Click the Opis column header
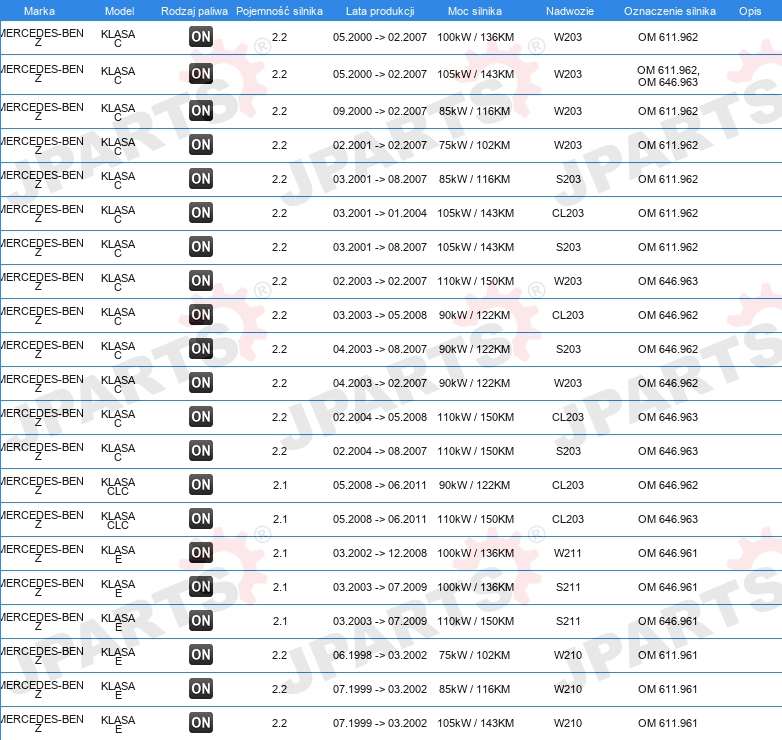This screenshot has width=782, height=740. click(x=750, y=11)
